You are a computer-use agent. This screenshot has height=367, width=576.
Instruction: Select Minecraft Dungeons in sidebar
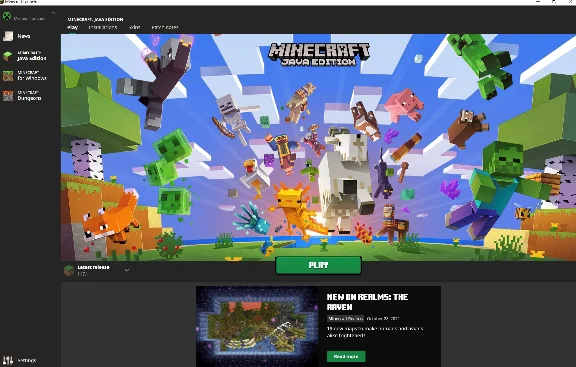[23, 96]
